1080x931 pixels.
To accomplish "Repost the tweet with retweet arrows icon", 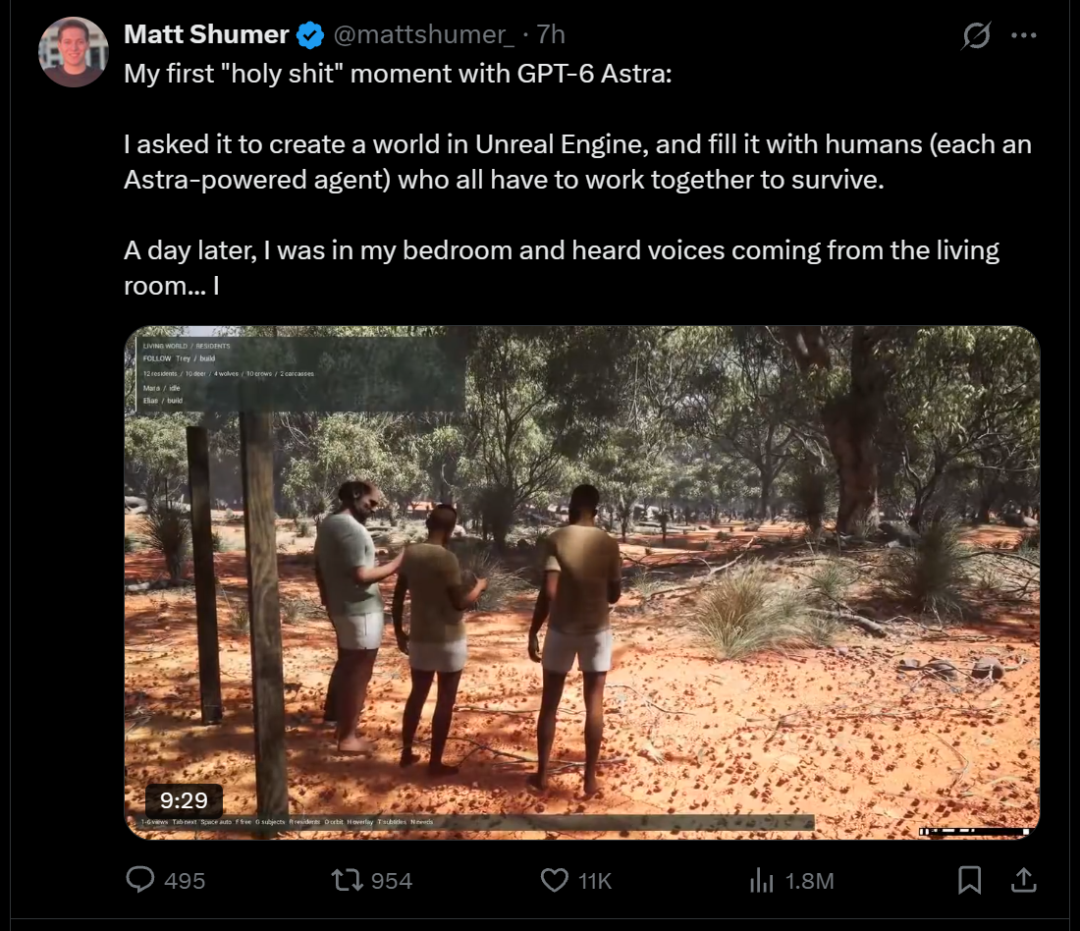I will click(x=348, y=880).
